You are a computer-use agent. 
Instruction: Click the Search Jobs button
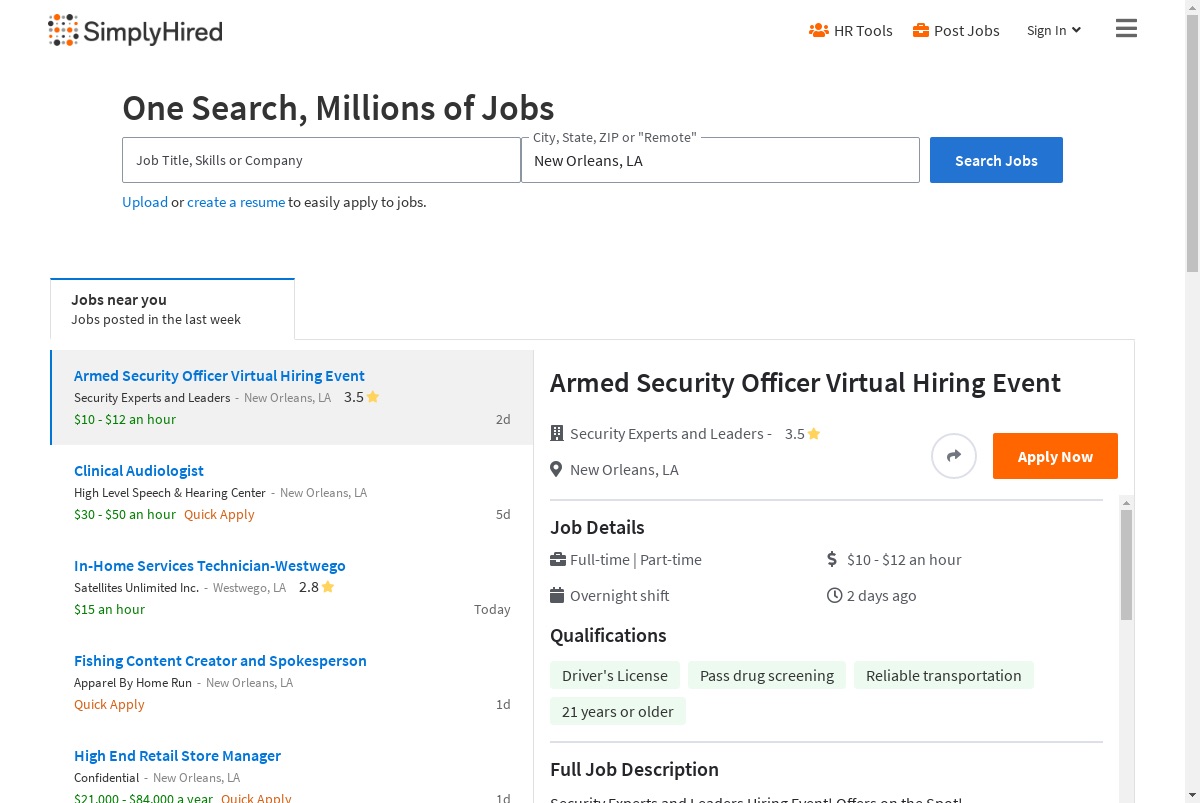click(x=996, y=160)
